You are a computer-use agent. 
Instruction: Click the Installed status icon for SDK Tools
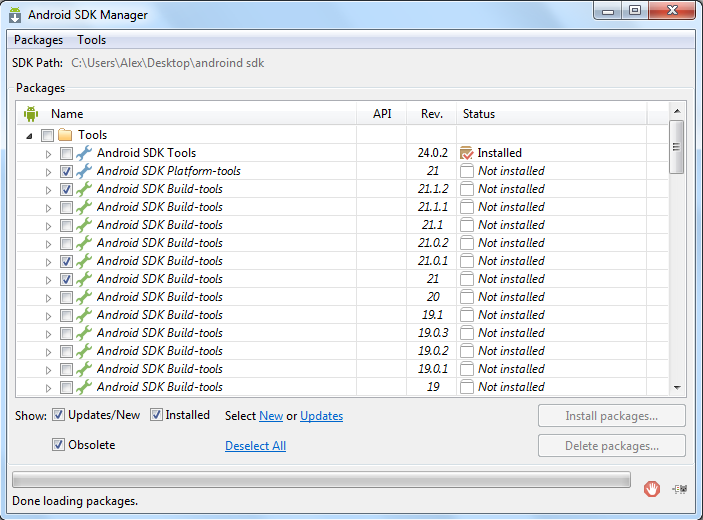tap(467, 153)
